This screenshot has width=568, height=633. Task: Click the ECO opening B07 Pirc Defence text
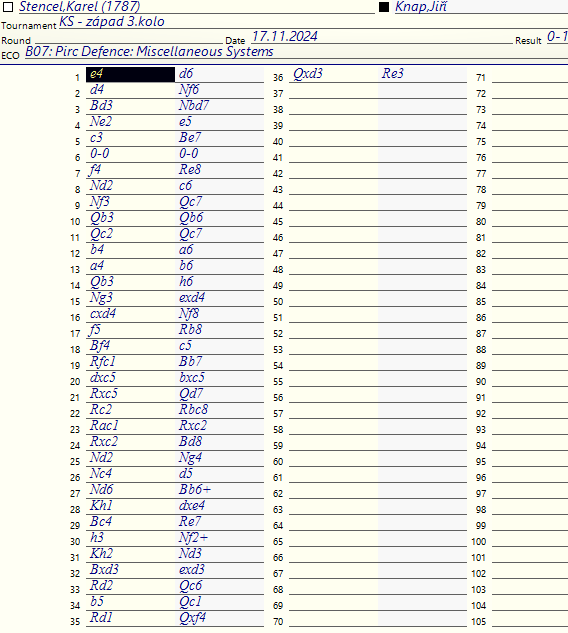click(149, 51)
